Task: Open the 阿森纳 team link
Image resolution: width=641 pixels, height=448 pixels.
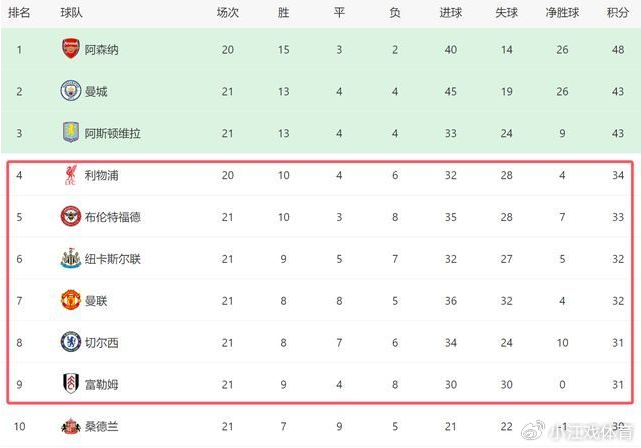Action: (102, 49)
